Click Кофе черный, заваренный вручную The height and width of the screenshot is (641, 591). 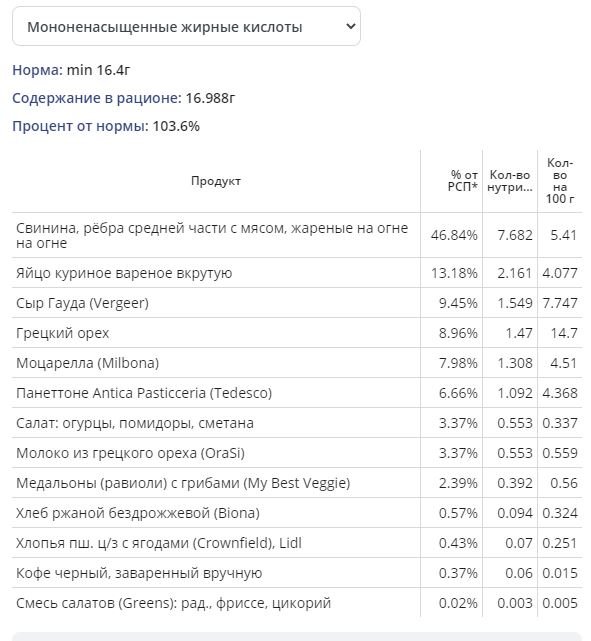(139, 573)
